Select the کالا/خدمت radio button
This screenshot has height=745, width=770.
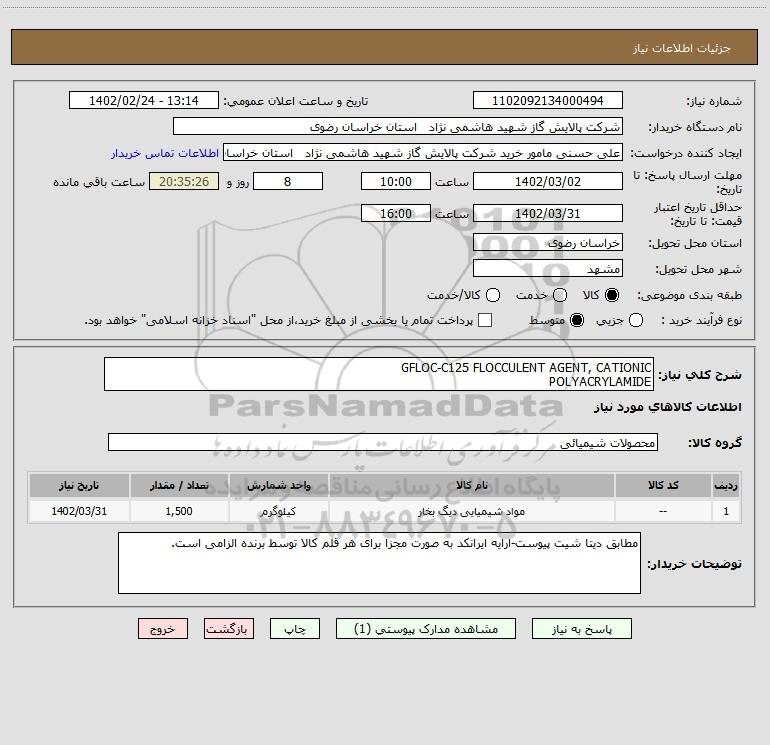(493, 295)
